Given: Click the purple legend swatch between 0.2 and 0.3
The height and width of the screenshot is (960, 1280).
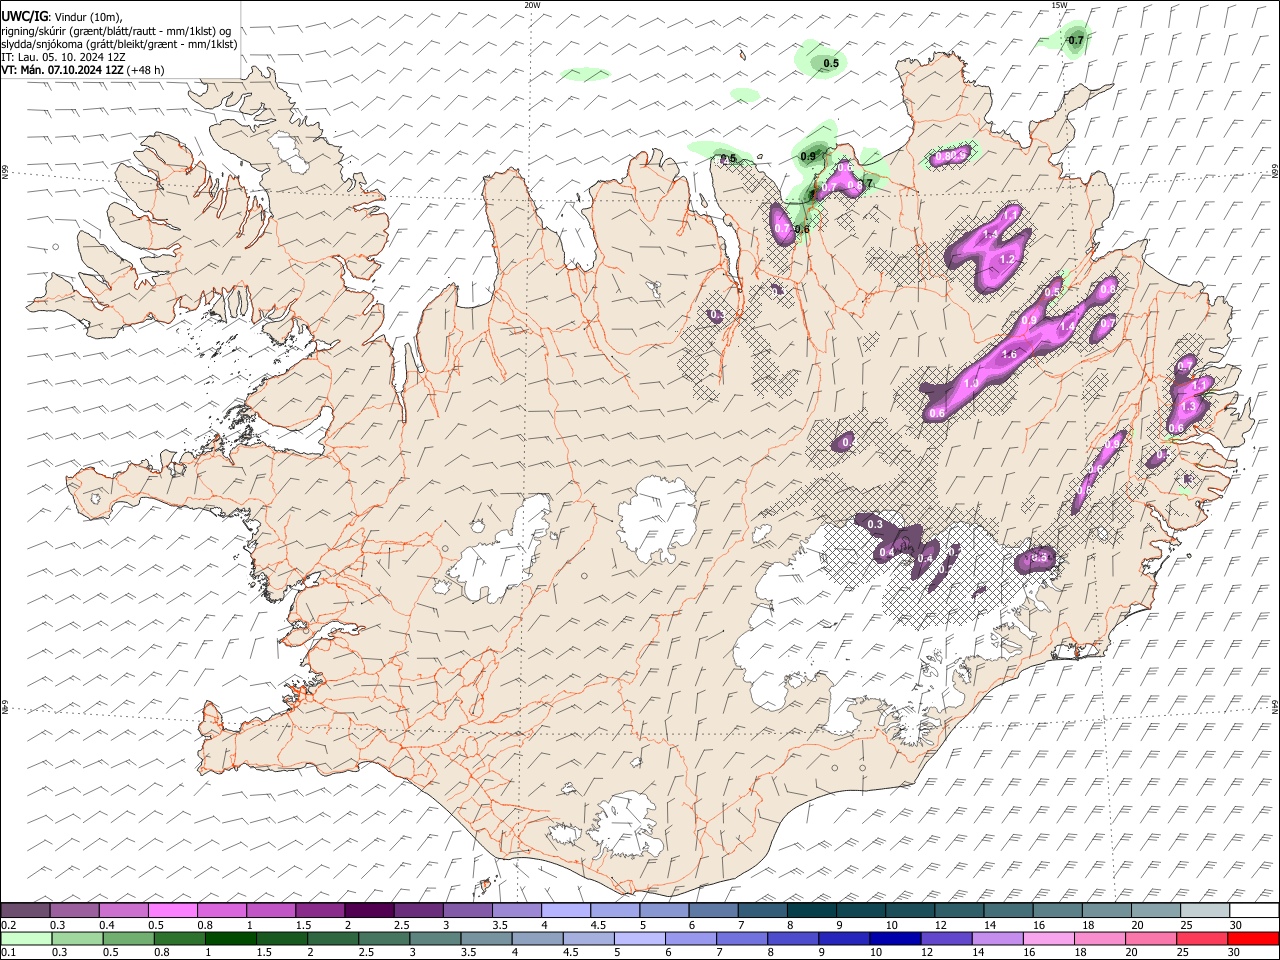Looking at the screenshot, I should (x=25, y=910).
